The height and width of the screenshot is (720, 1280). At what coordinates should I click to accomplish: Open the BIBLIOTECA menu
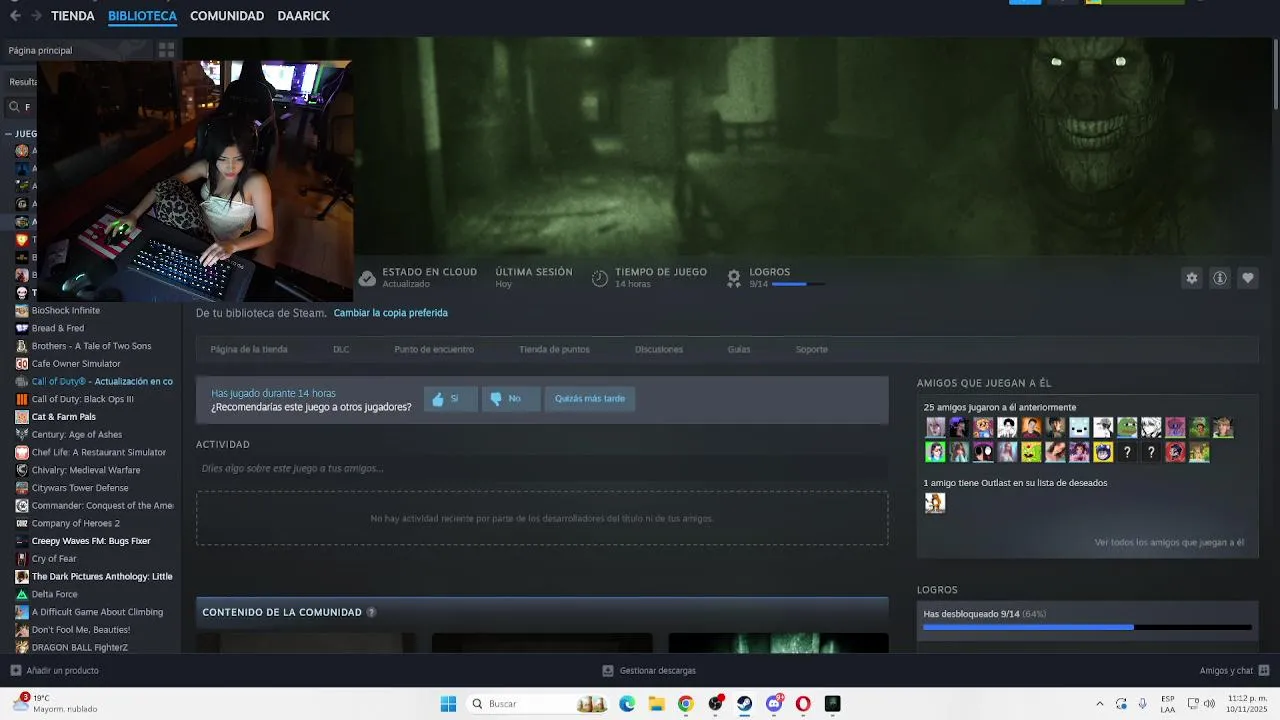point(142,16)
